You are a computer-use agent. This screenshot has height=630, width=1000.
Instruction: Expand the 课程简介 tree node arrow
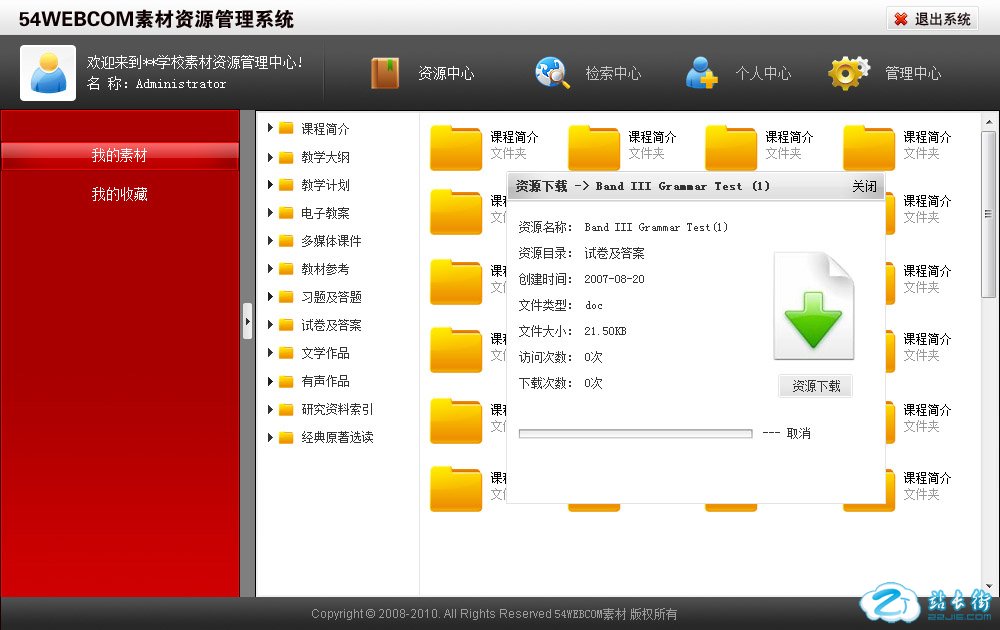pos(270,128)
